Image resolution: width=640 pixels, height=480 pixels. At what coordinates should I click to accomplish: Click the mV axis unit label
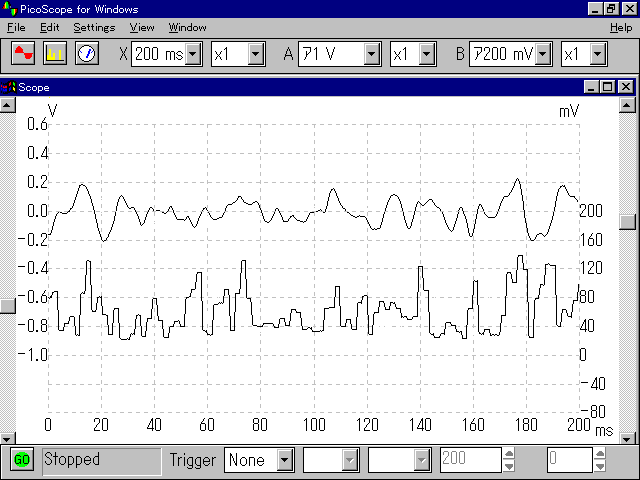click(569, 111)
